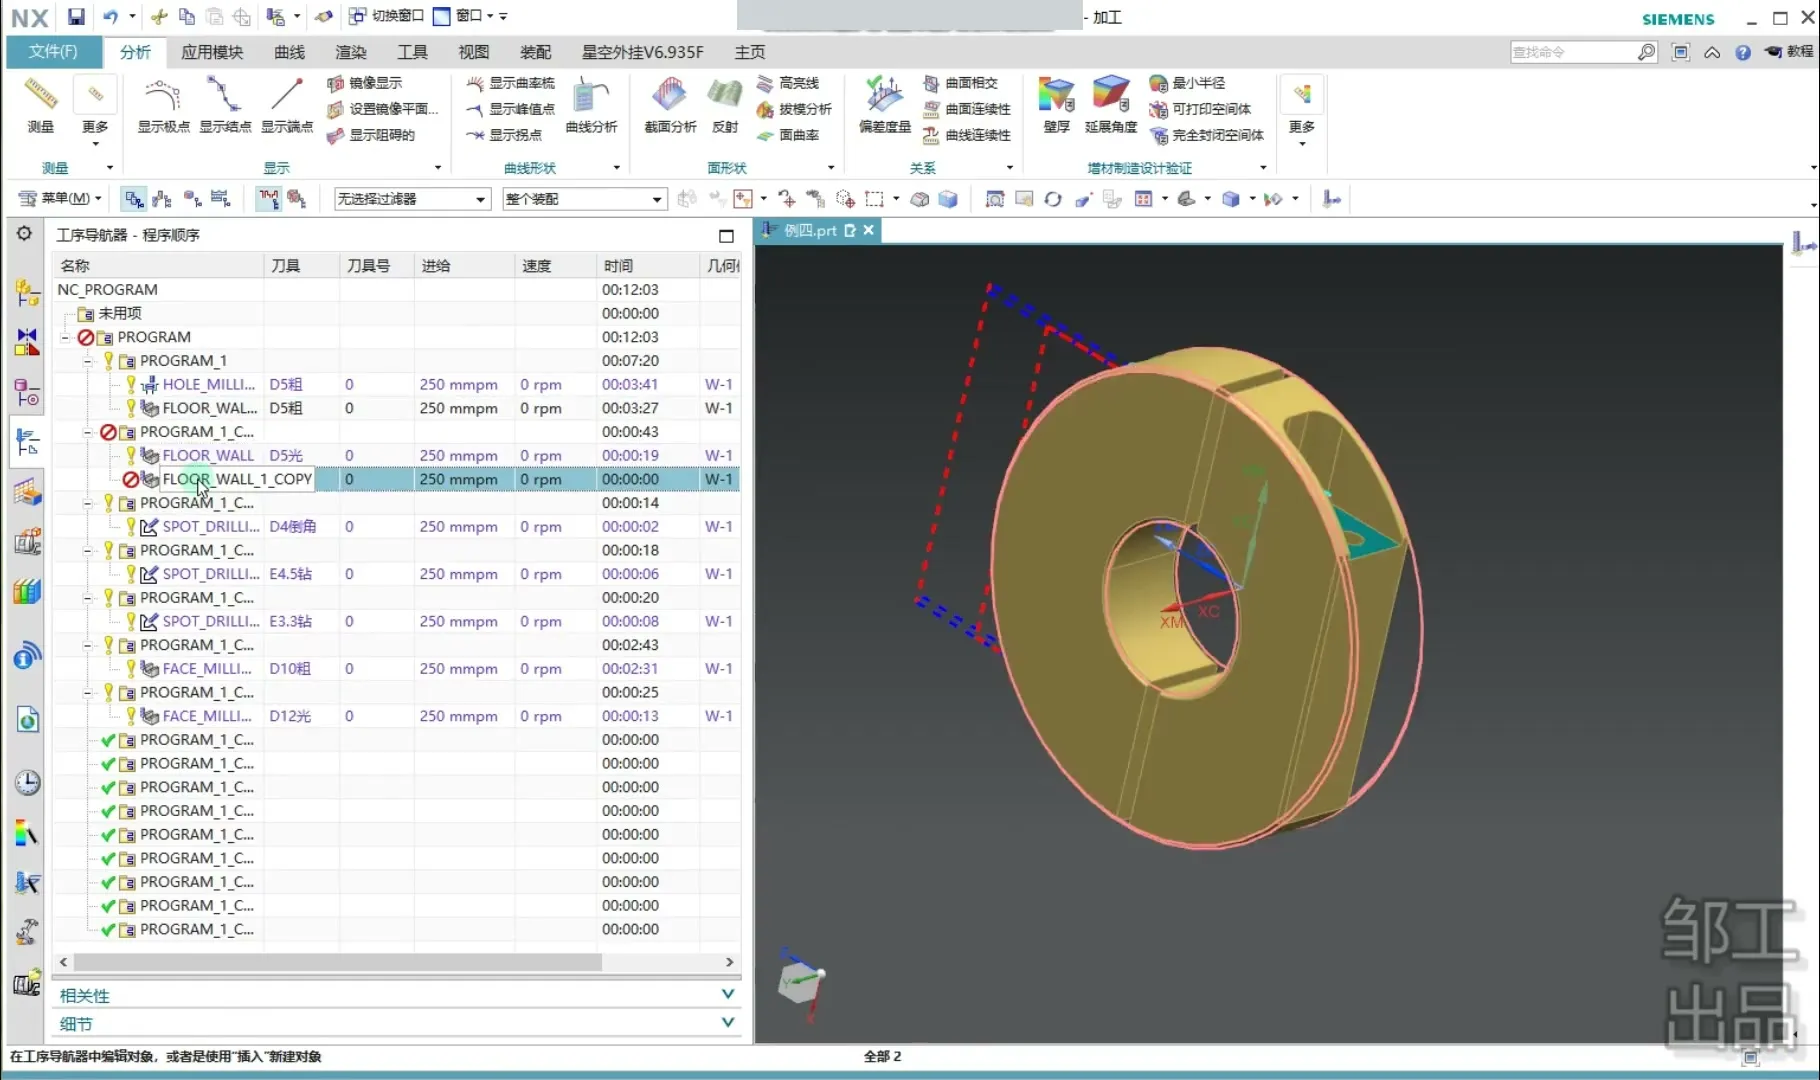Click the Menu (菜单) button

click(61, 199)
